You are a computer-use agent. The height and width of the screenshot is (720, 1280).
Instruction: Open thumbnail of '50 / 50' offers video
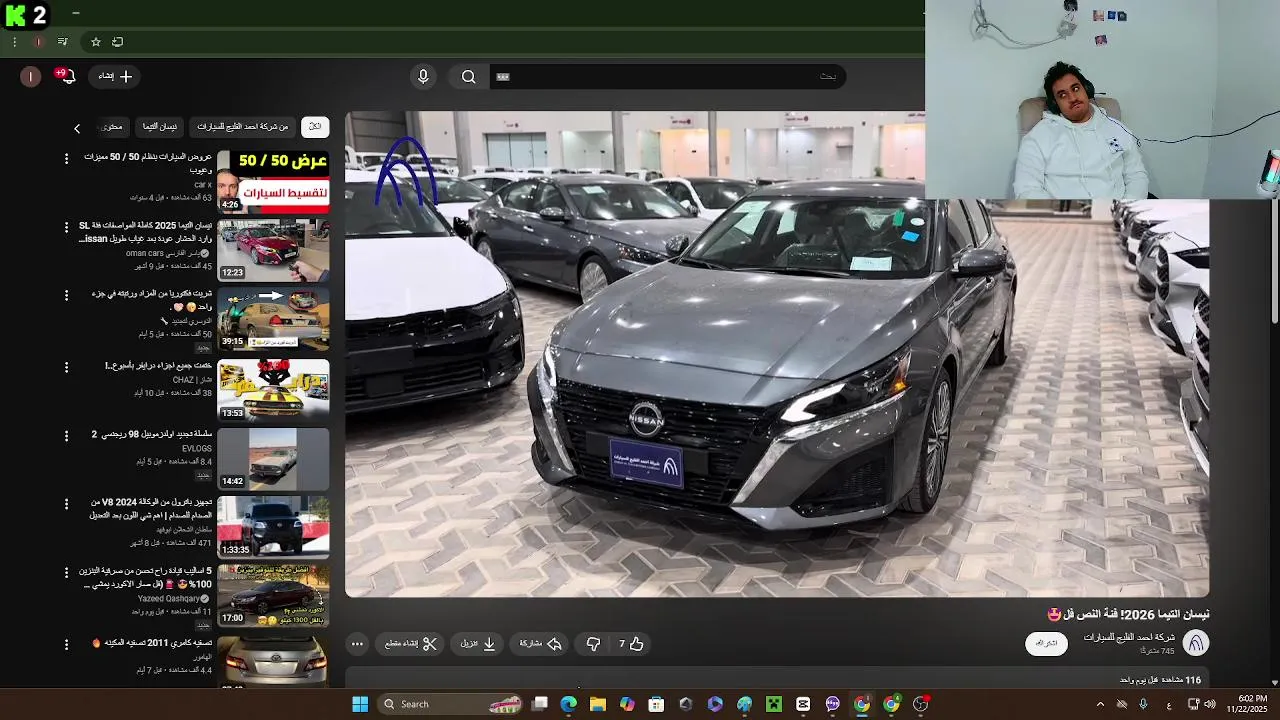pos(273,181)
